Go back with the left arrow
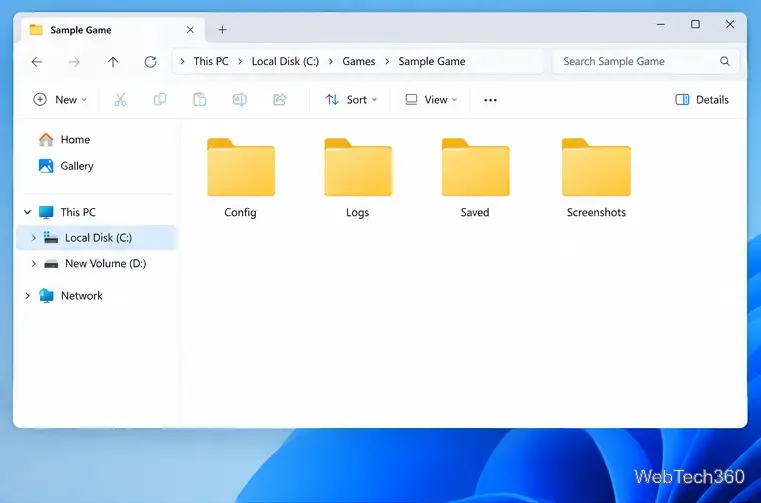Screen dimensions: 761x503 click(37, 62)
